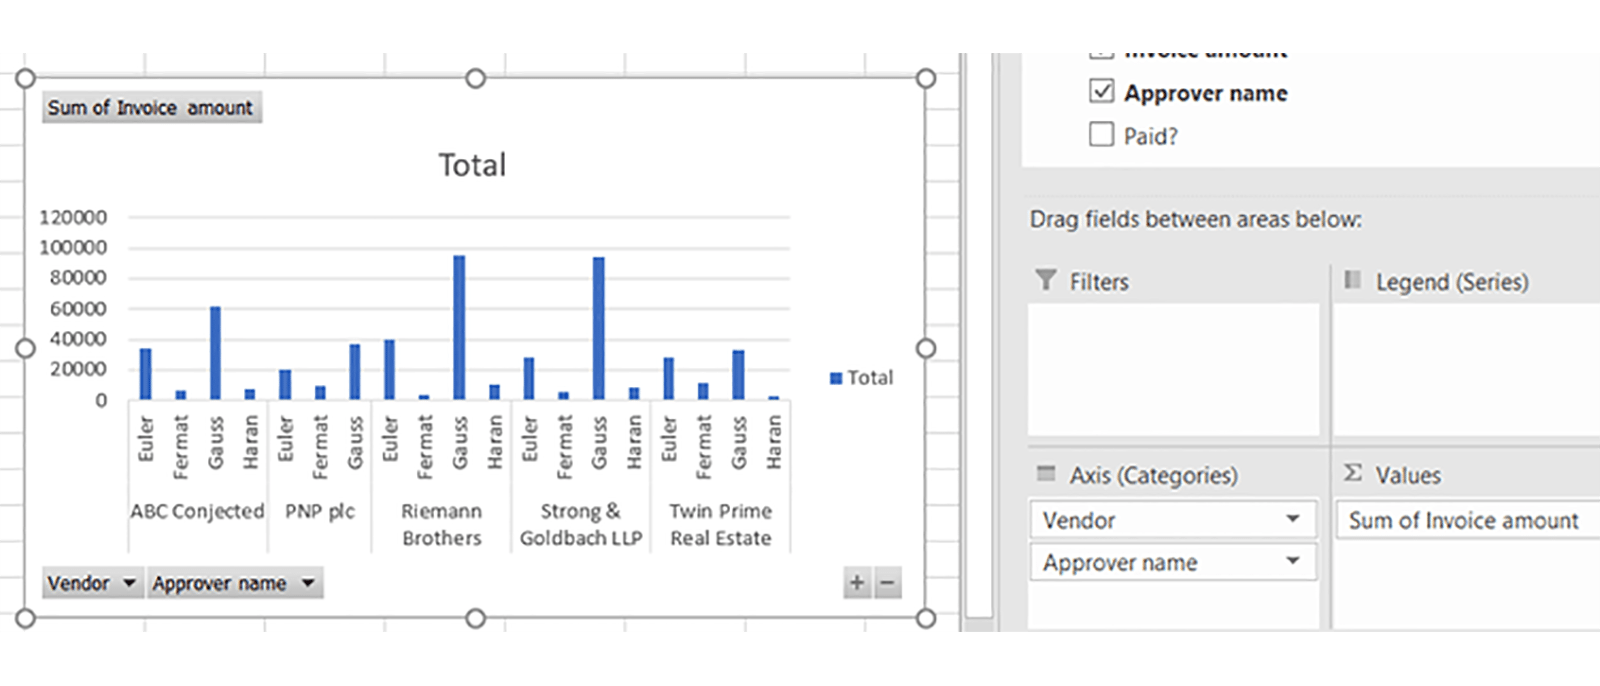Viewport: 1600px width, 686px height.
Task: Click Sum of Invoice amount in Values area
Action: [1463, 520]
